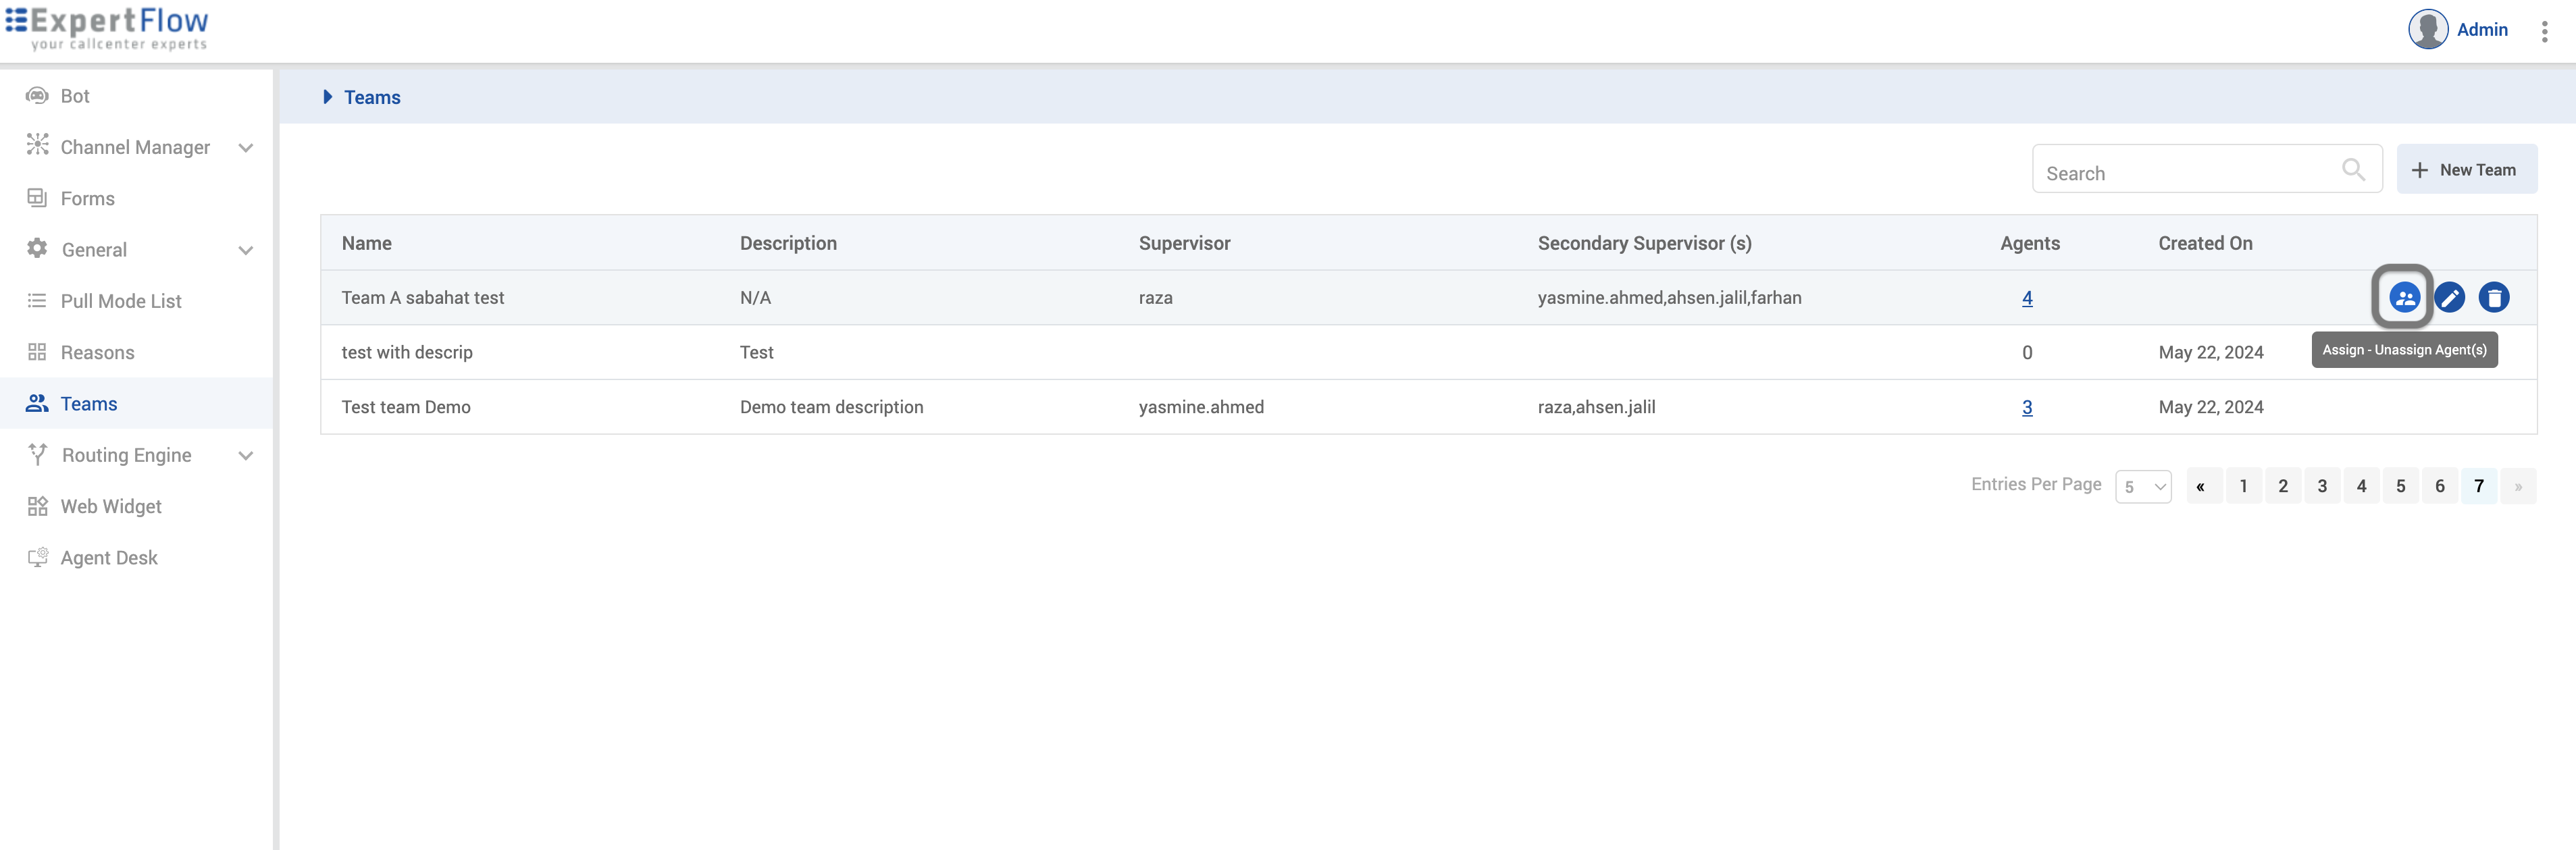The width and height of the screenshot is (2576, 850).
Task: Open the Agent Desk menu item
Action: 108,558
